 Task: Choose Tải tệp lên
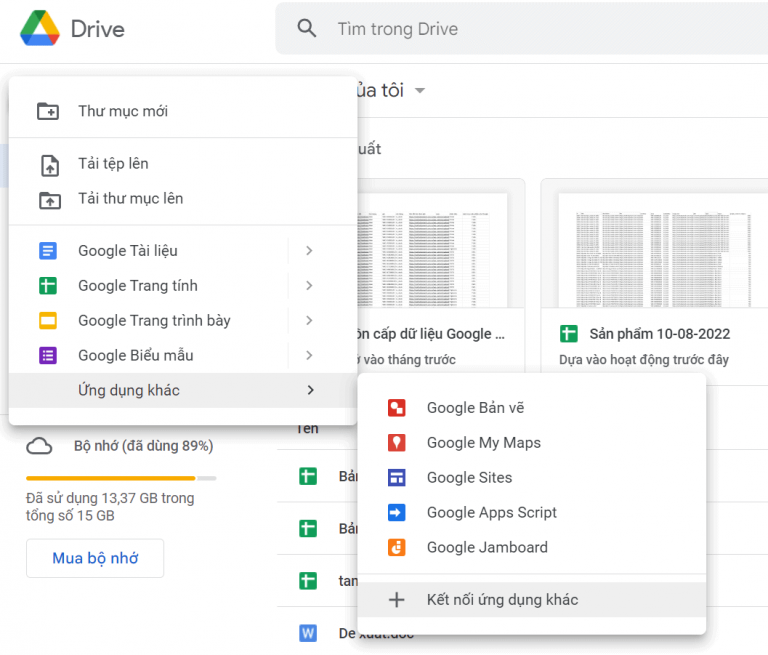183,164
